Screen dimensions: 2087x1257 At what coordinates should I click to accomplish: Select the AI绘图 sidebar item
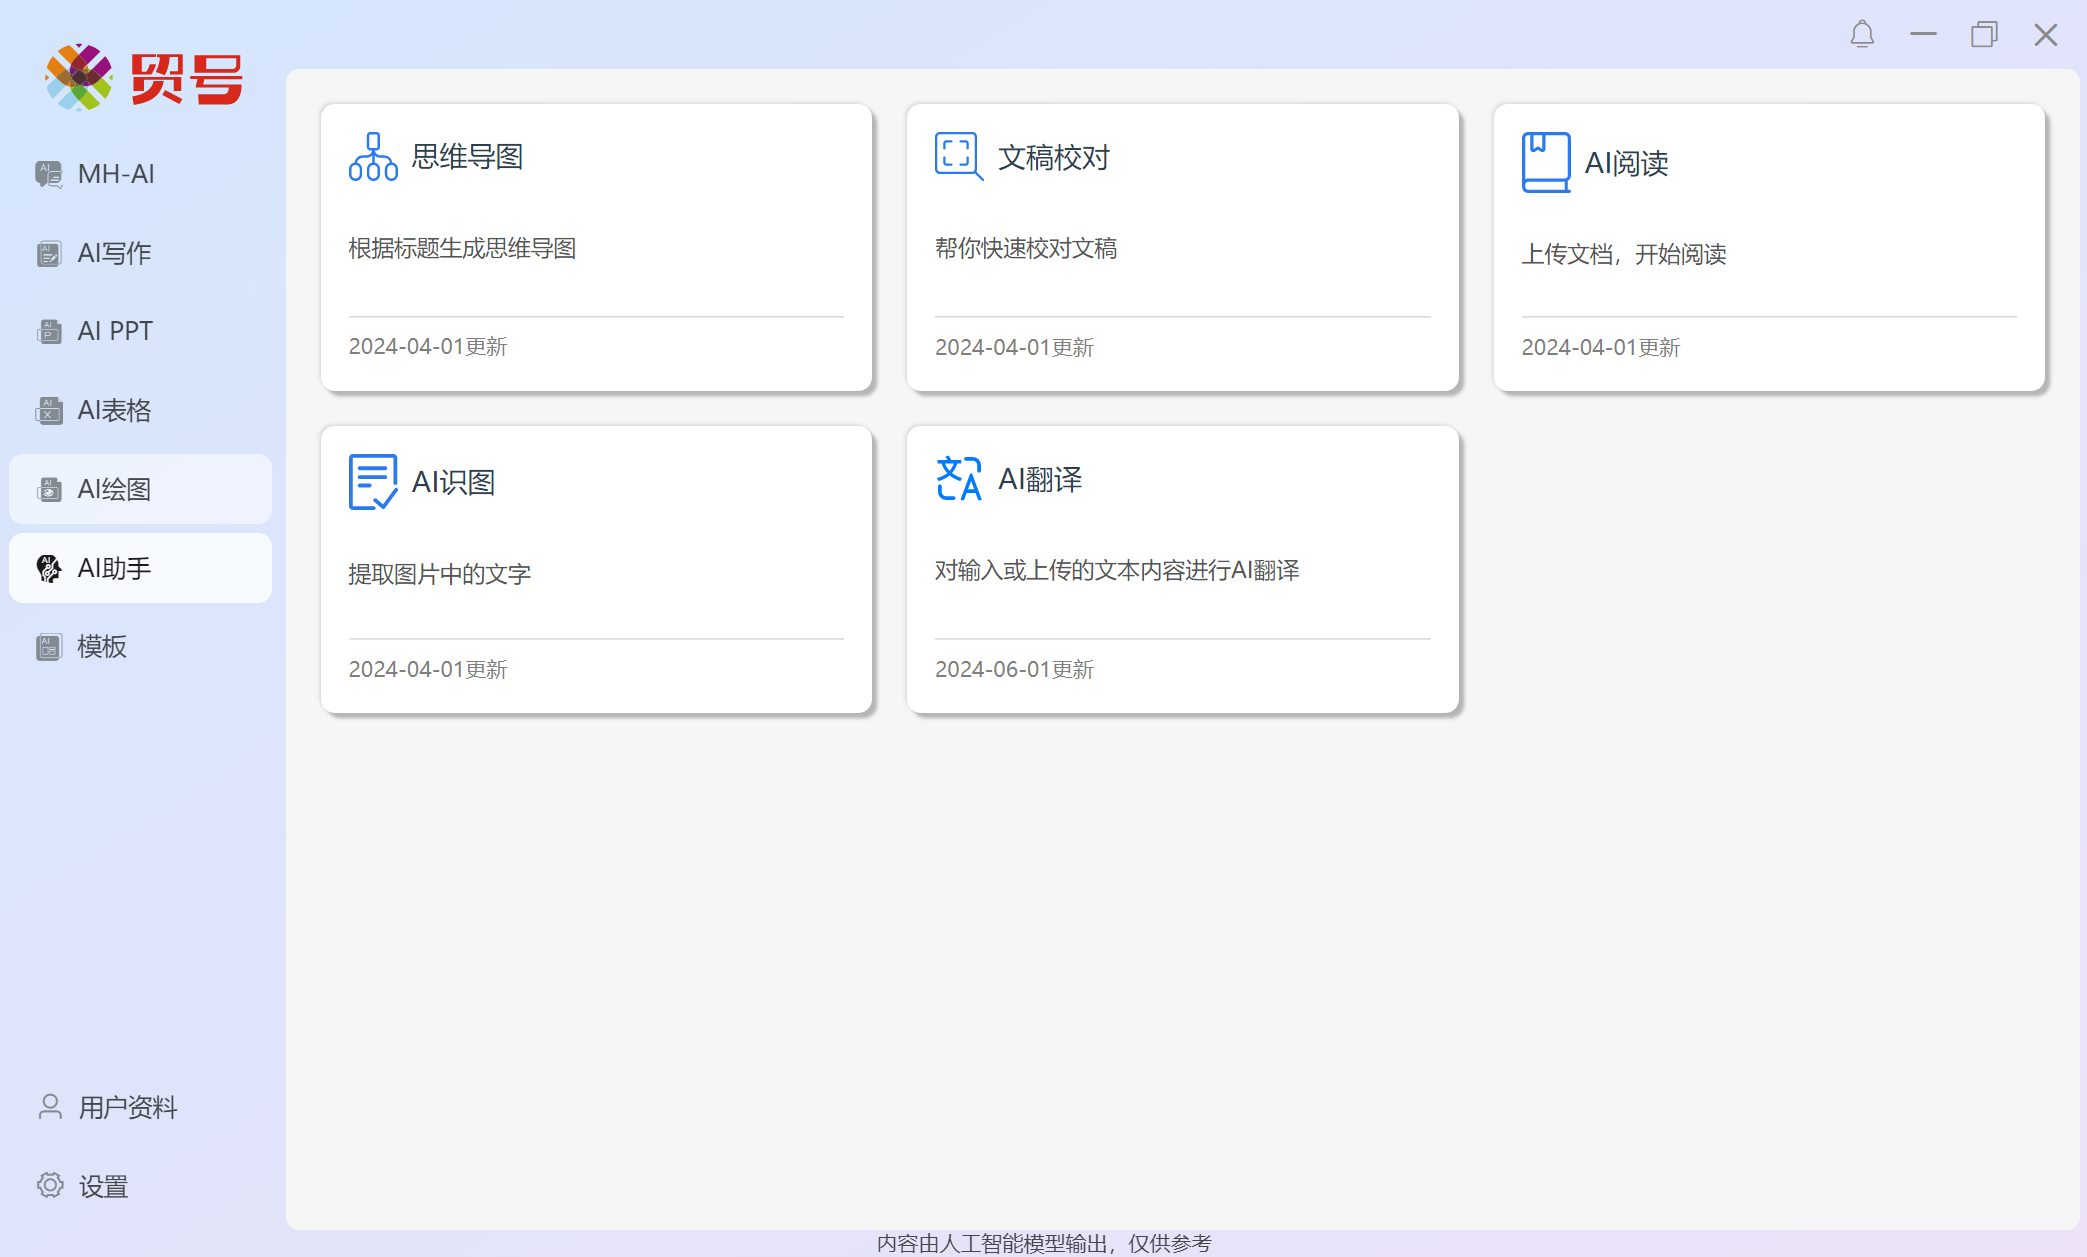(140, 489)
